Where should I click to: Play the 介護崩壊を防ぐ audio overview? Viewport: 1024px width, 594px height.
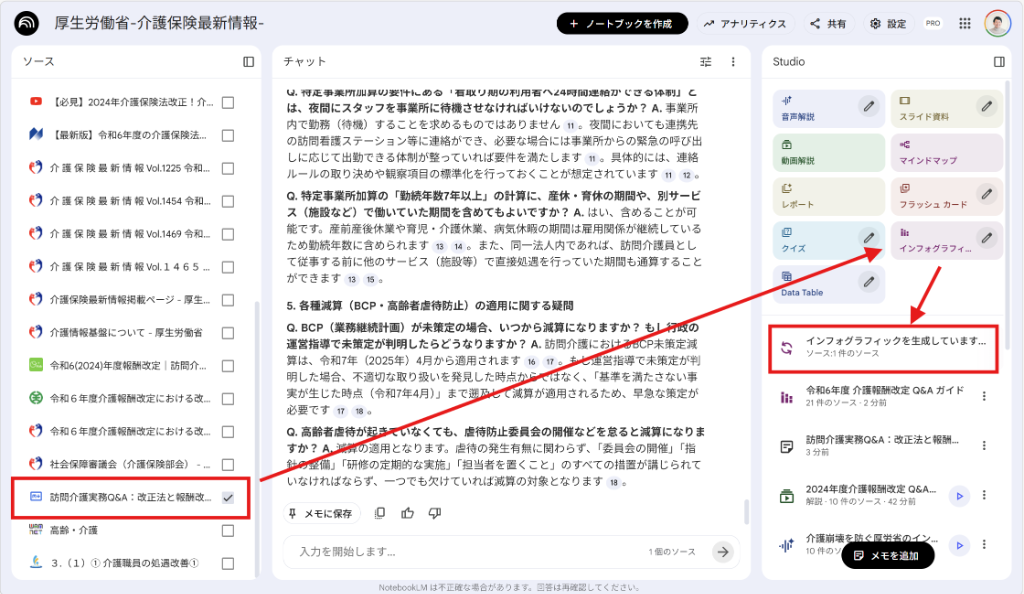tap(959, 545)
